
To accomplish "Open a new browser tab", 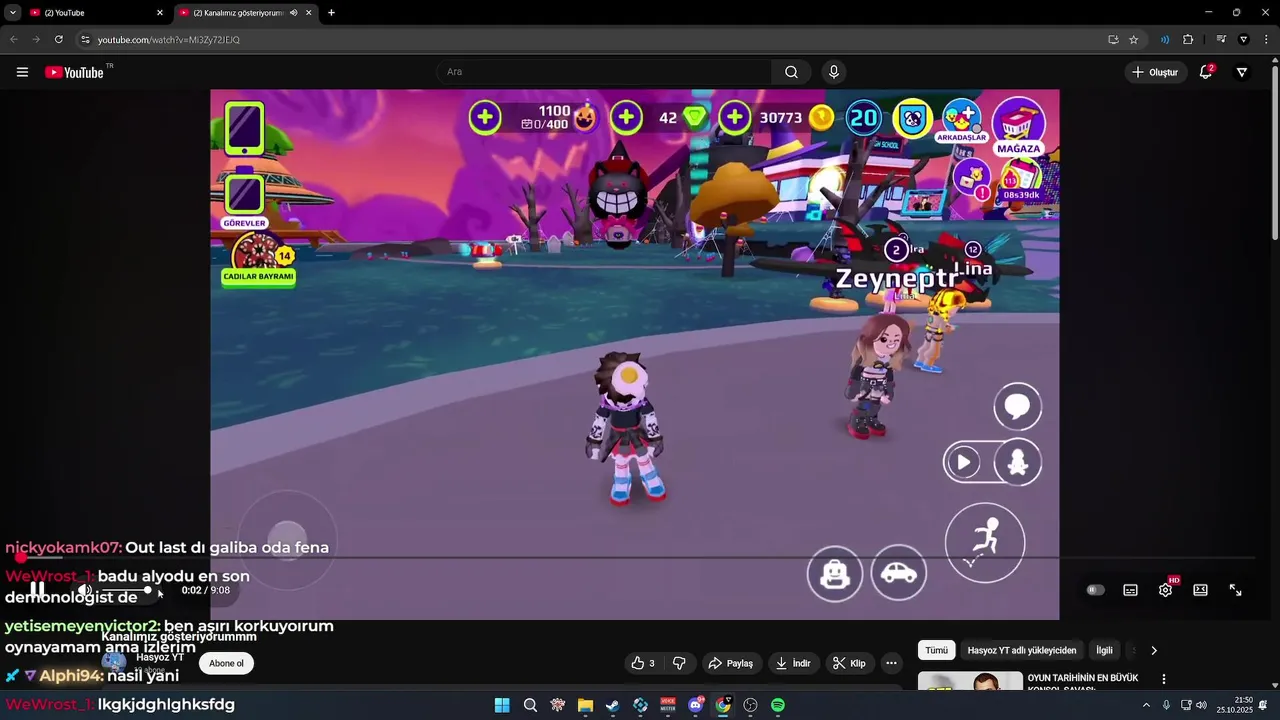I will [331, 13].
